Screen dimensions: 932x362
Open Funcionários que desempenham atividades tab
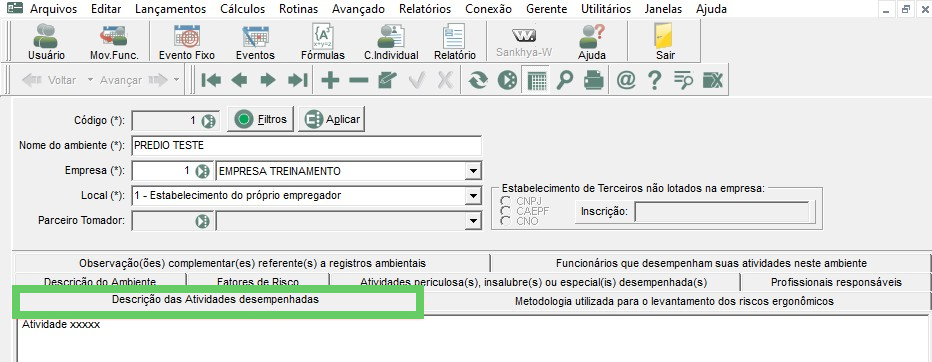[711, 263]
